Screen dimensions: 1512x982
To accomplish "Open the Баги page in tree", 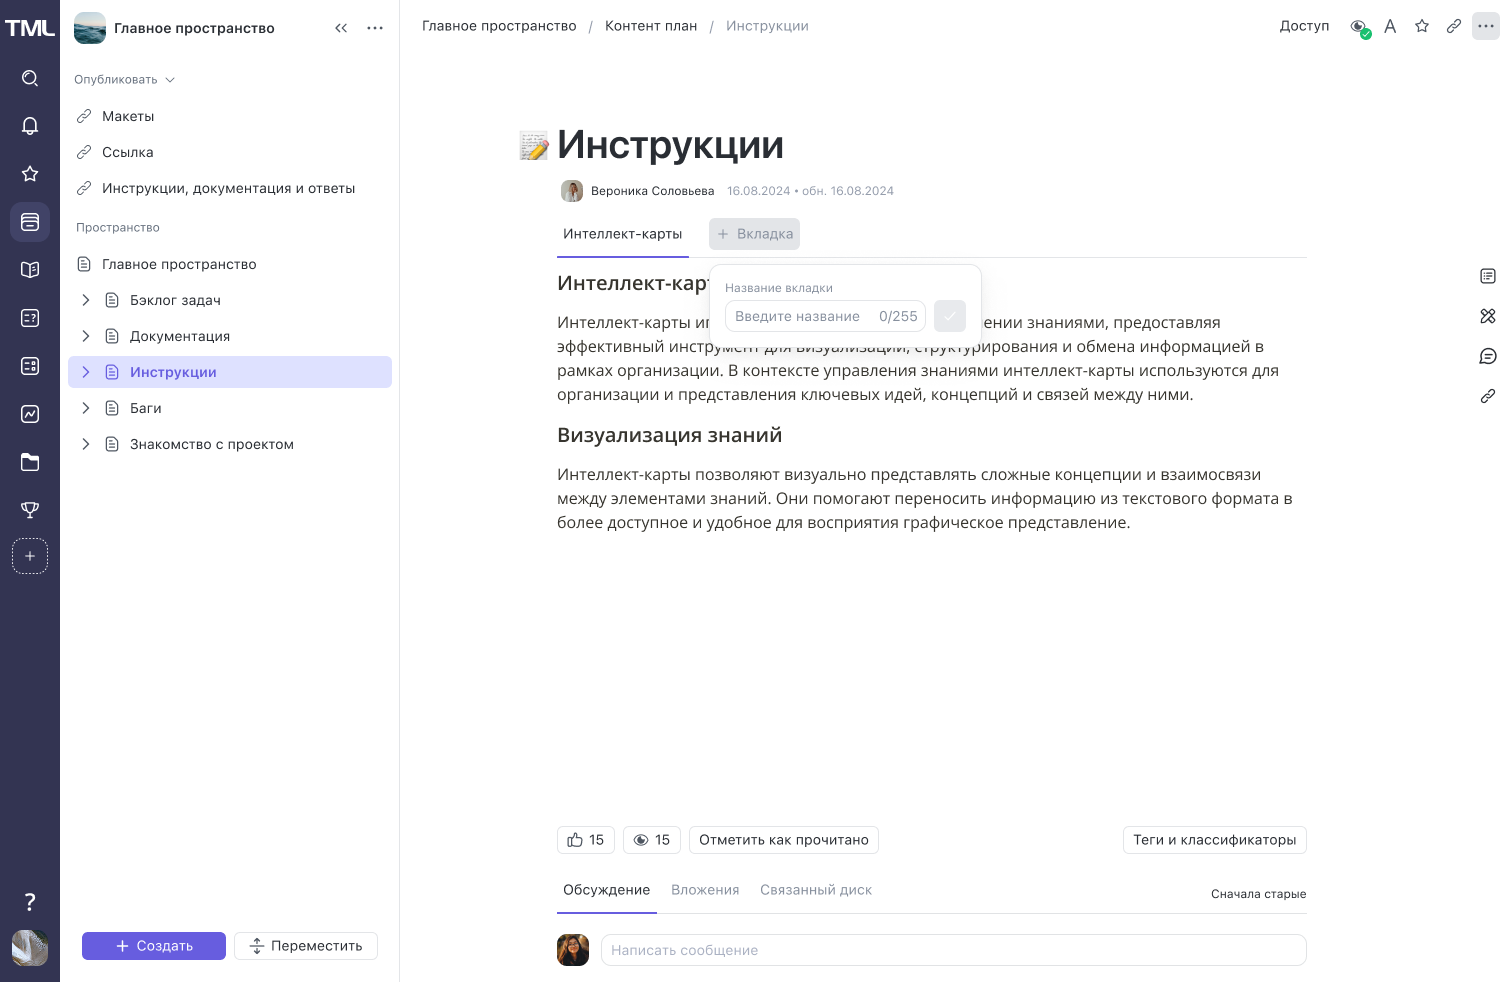I will coord(146,408).
